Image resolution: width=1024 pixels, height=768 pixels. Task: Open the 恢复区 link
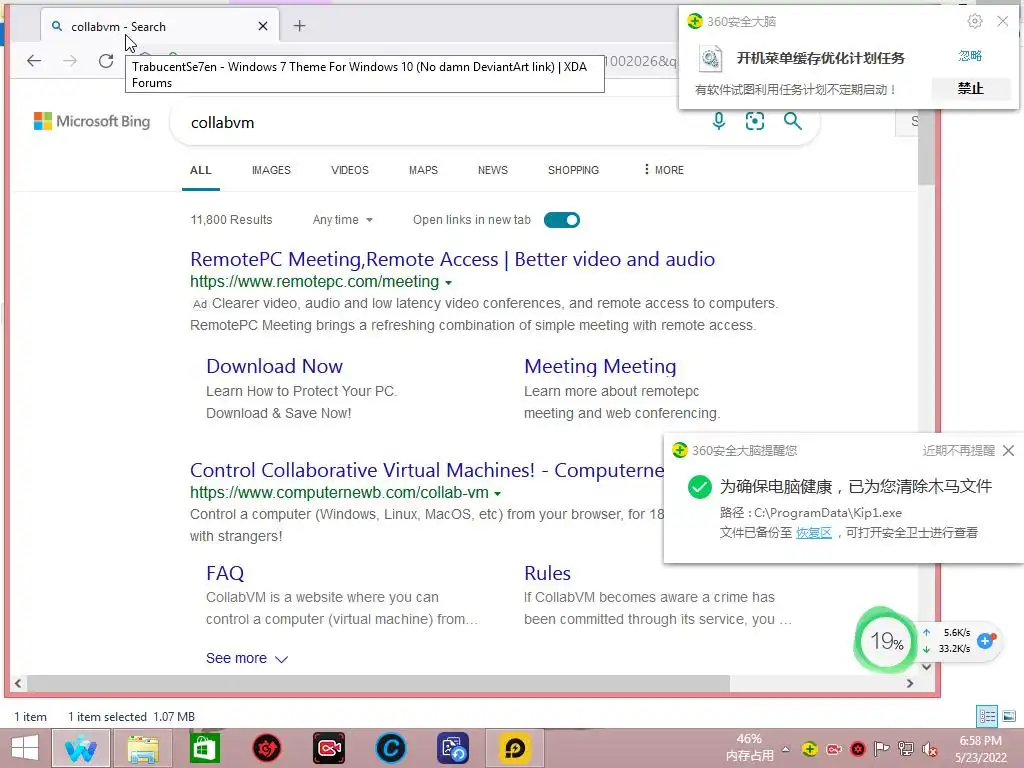point(814,533)
